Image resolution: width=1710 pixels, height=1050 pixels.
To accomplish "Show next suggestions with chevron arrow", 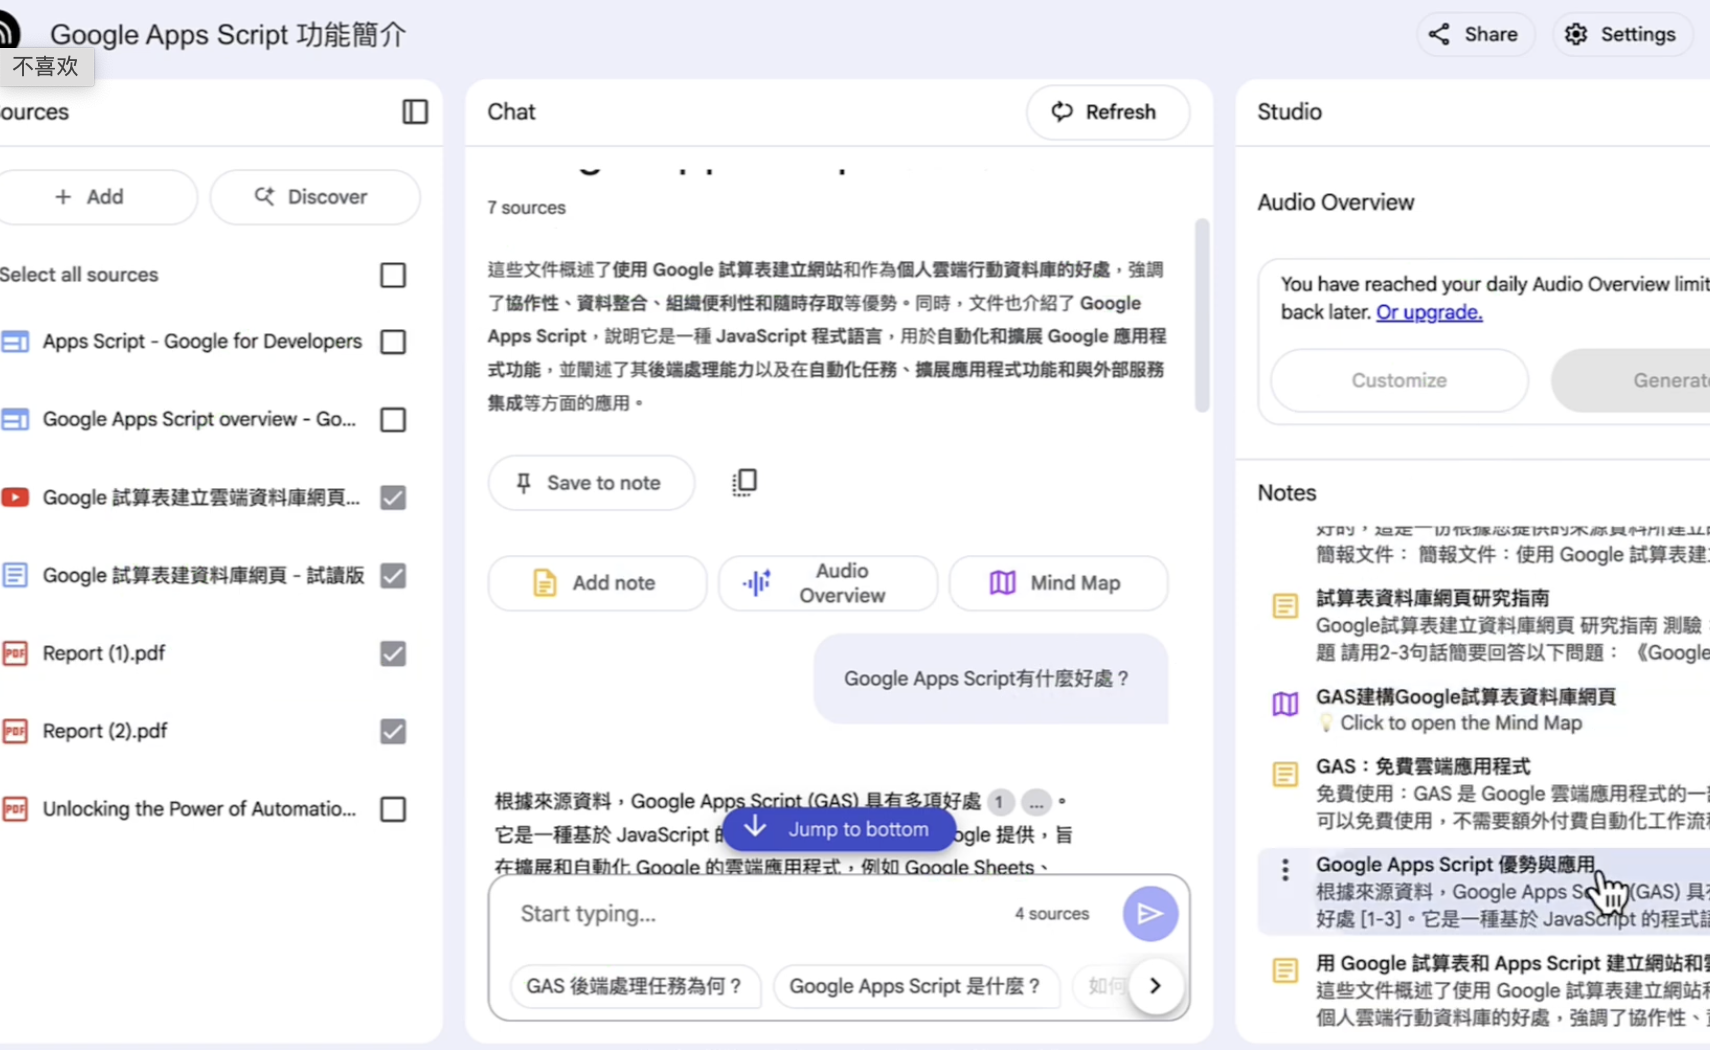I will [x=1155, y=986].
